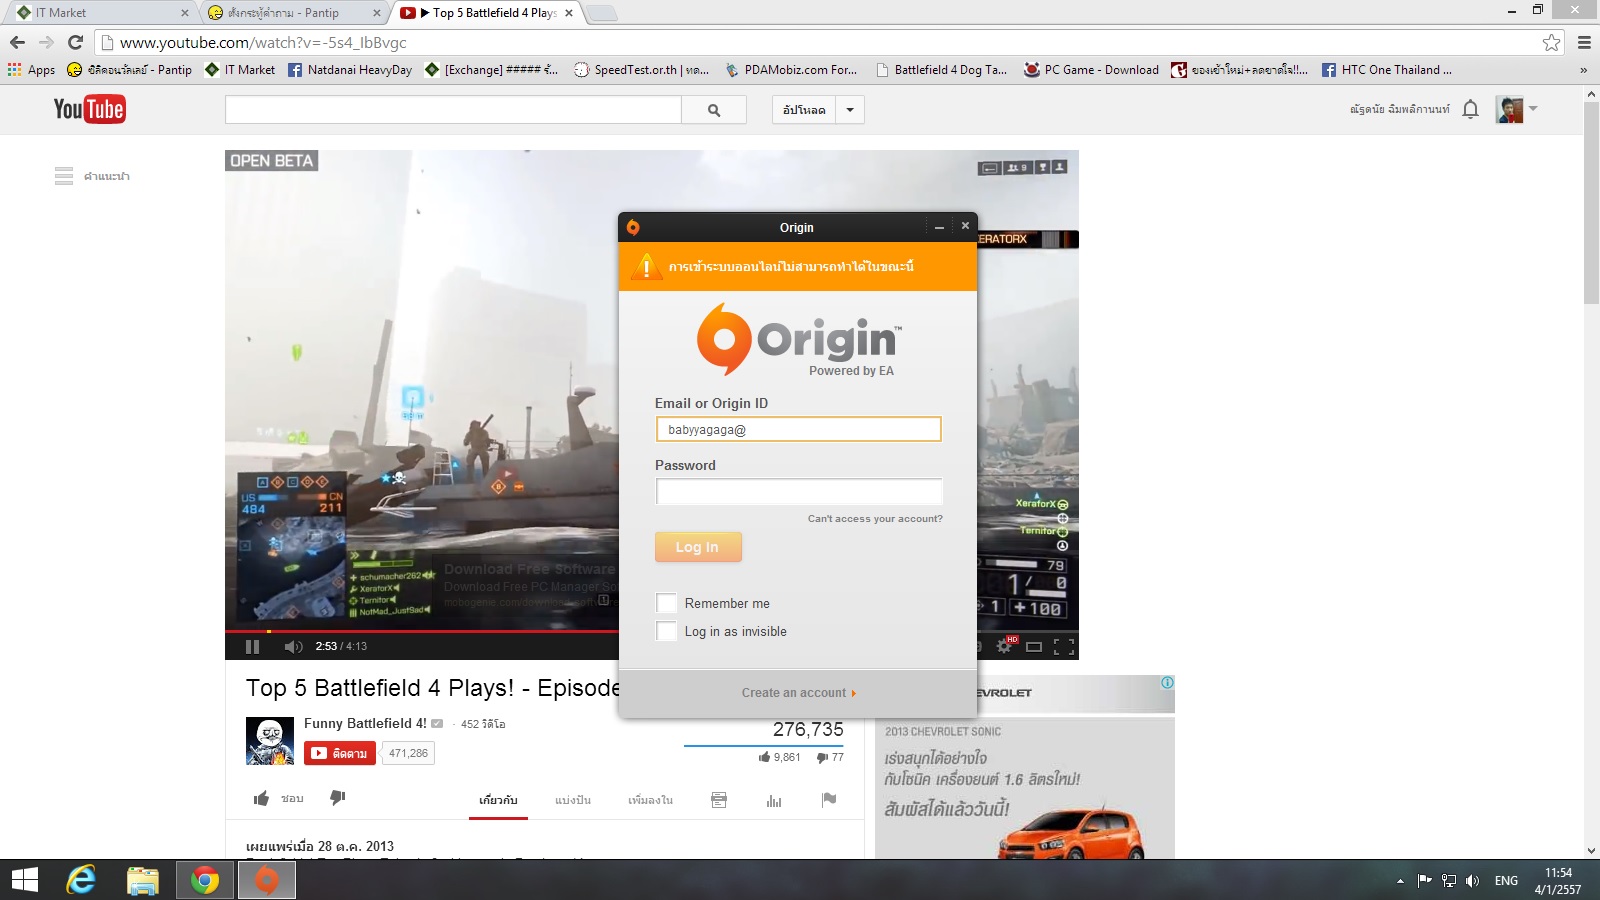
Task: Click the Origin flame icon in title bar
Action: point(633,227)
